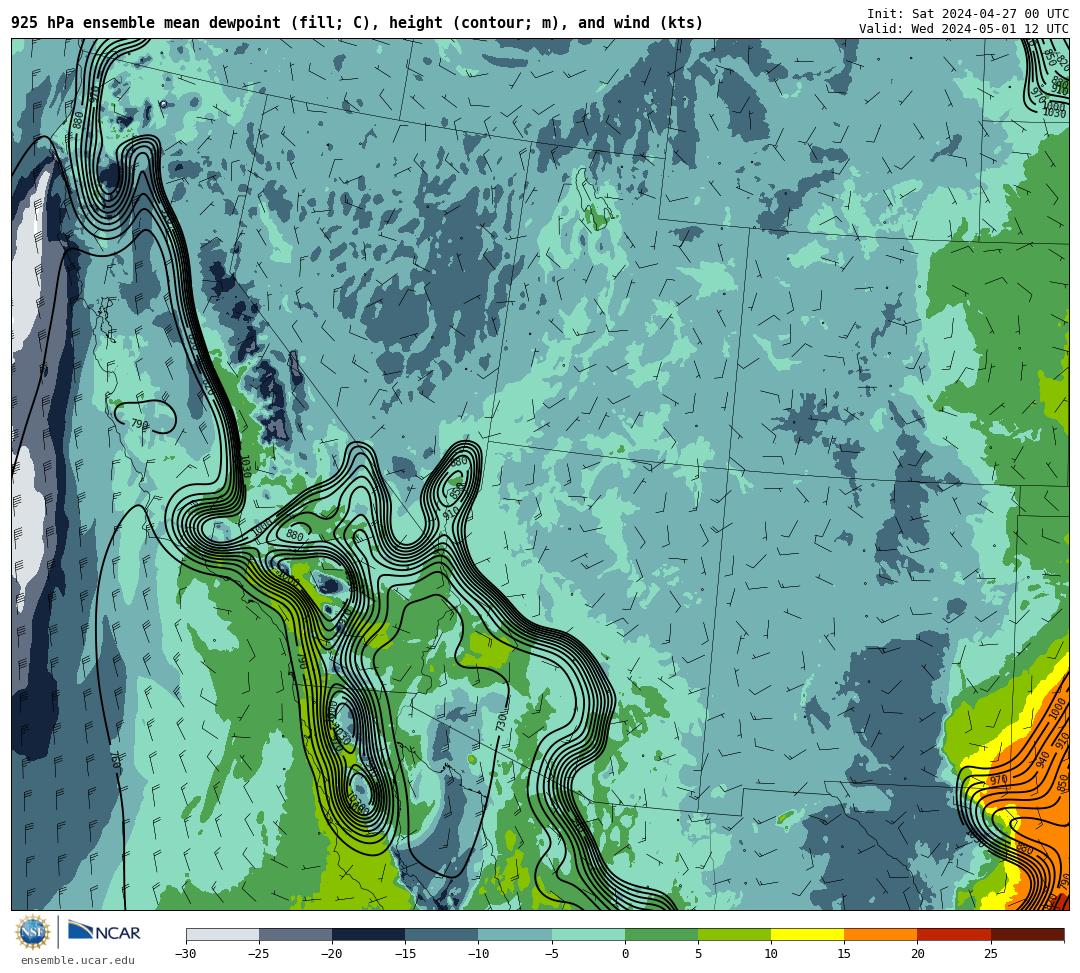This screenshot has height=973, width=1080.
Task: Click the ensemble.ucar.edu text
Action: click(x=77, y=960)
